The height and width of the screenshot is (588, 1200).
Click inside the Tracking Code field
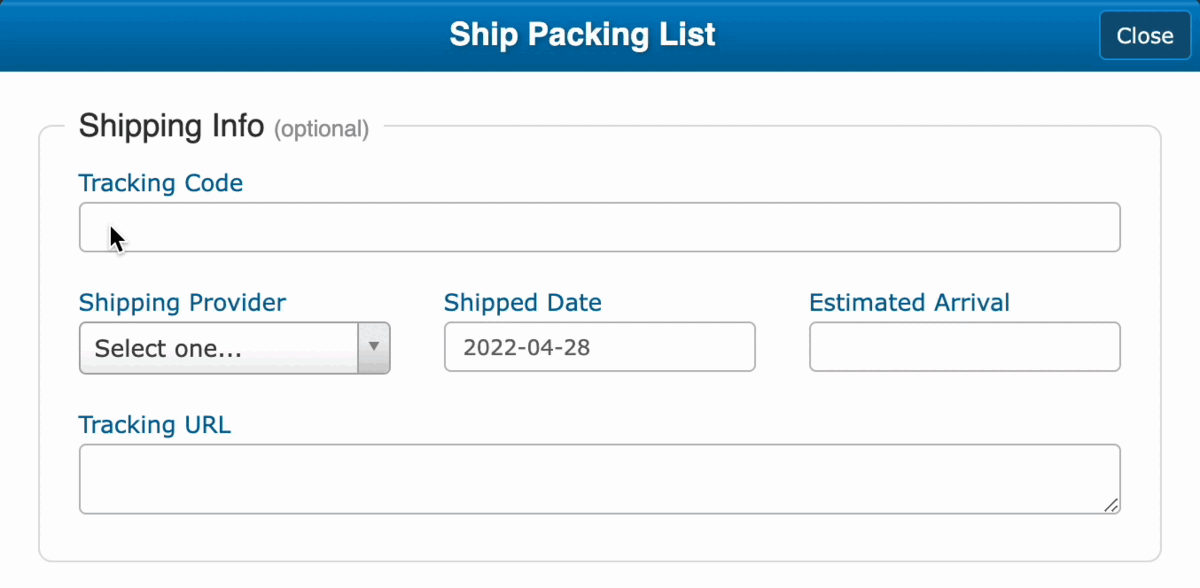pos(598,227)
